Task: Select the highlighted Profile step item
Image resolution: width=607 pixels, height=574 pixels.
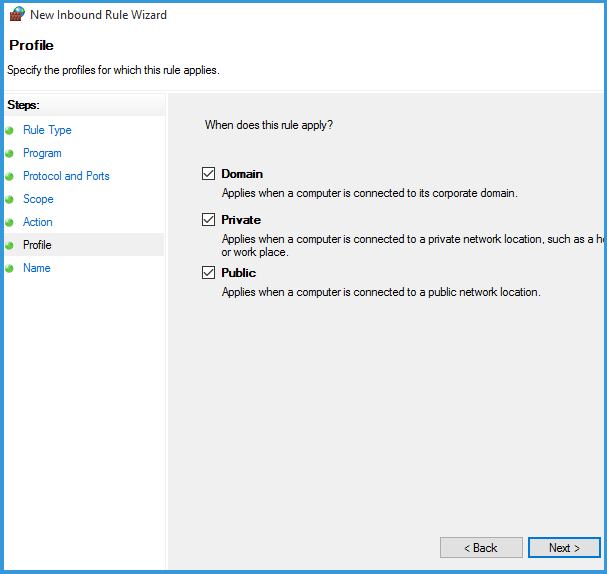Action: pos(37,245)
